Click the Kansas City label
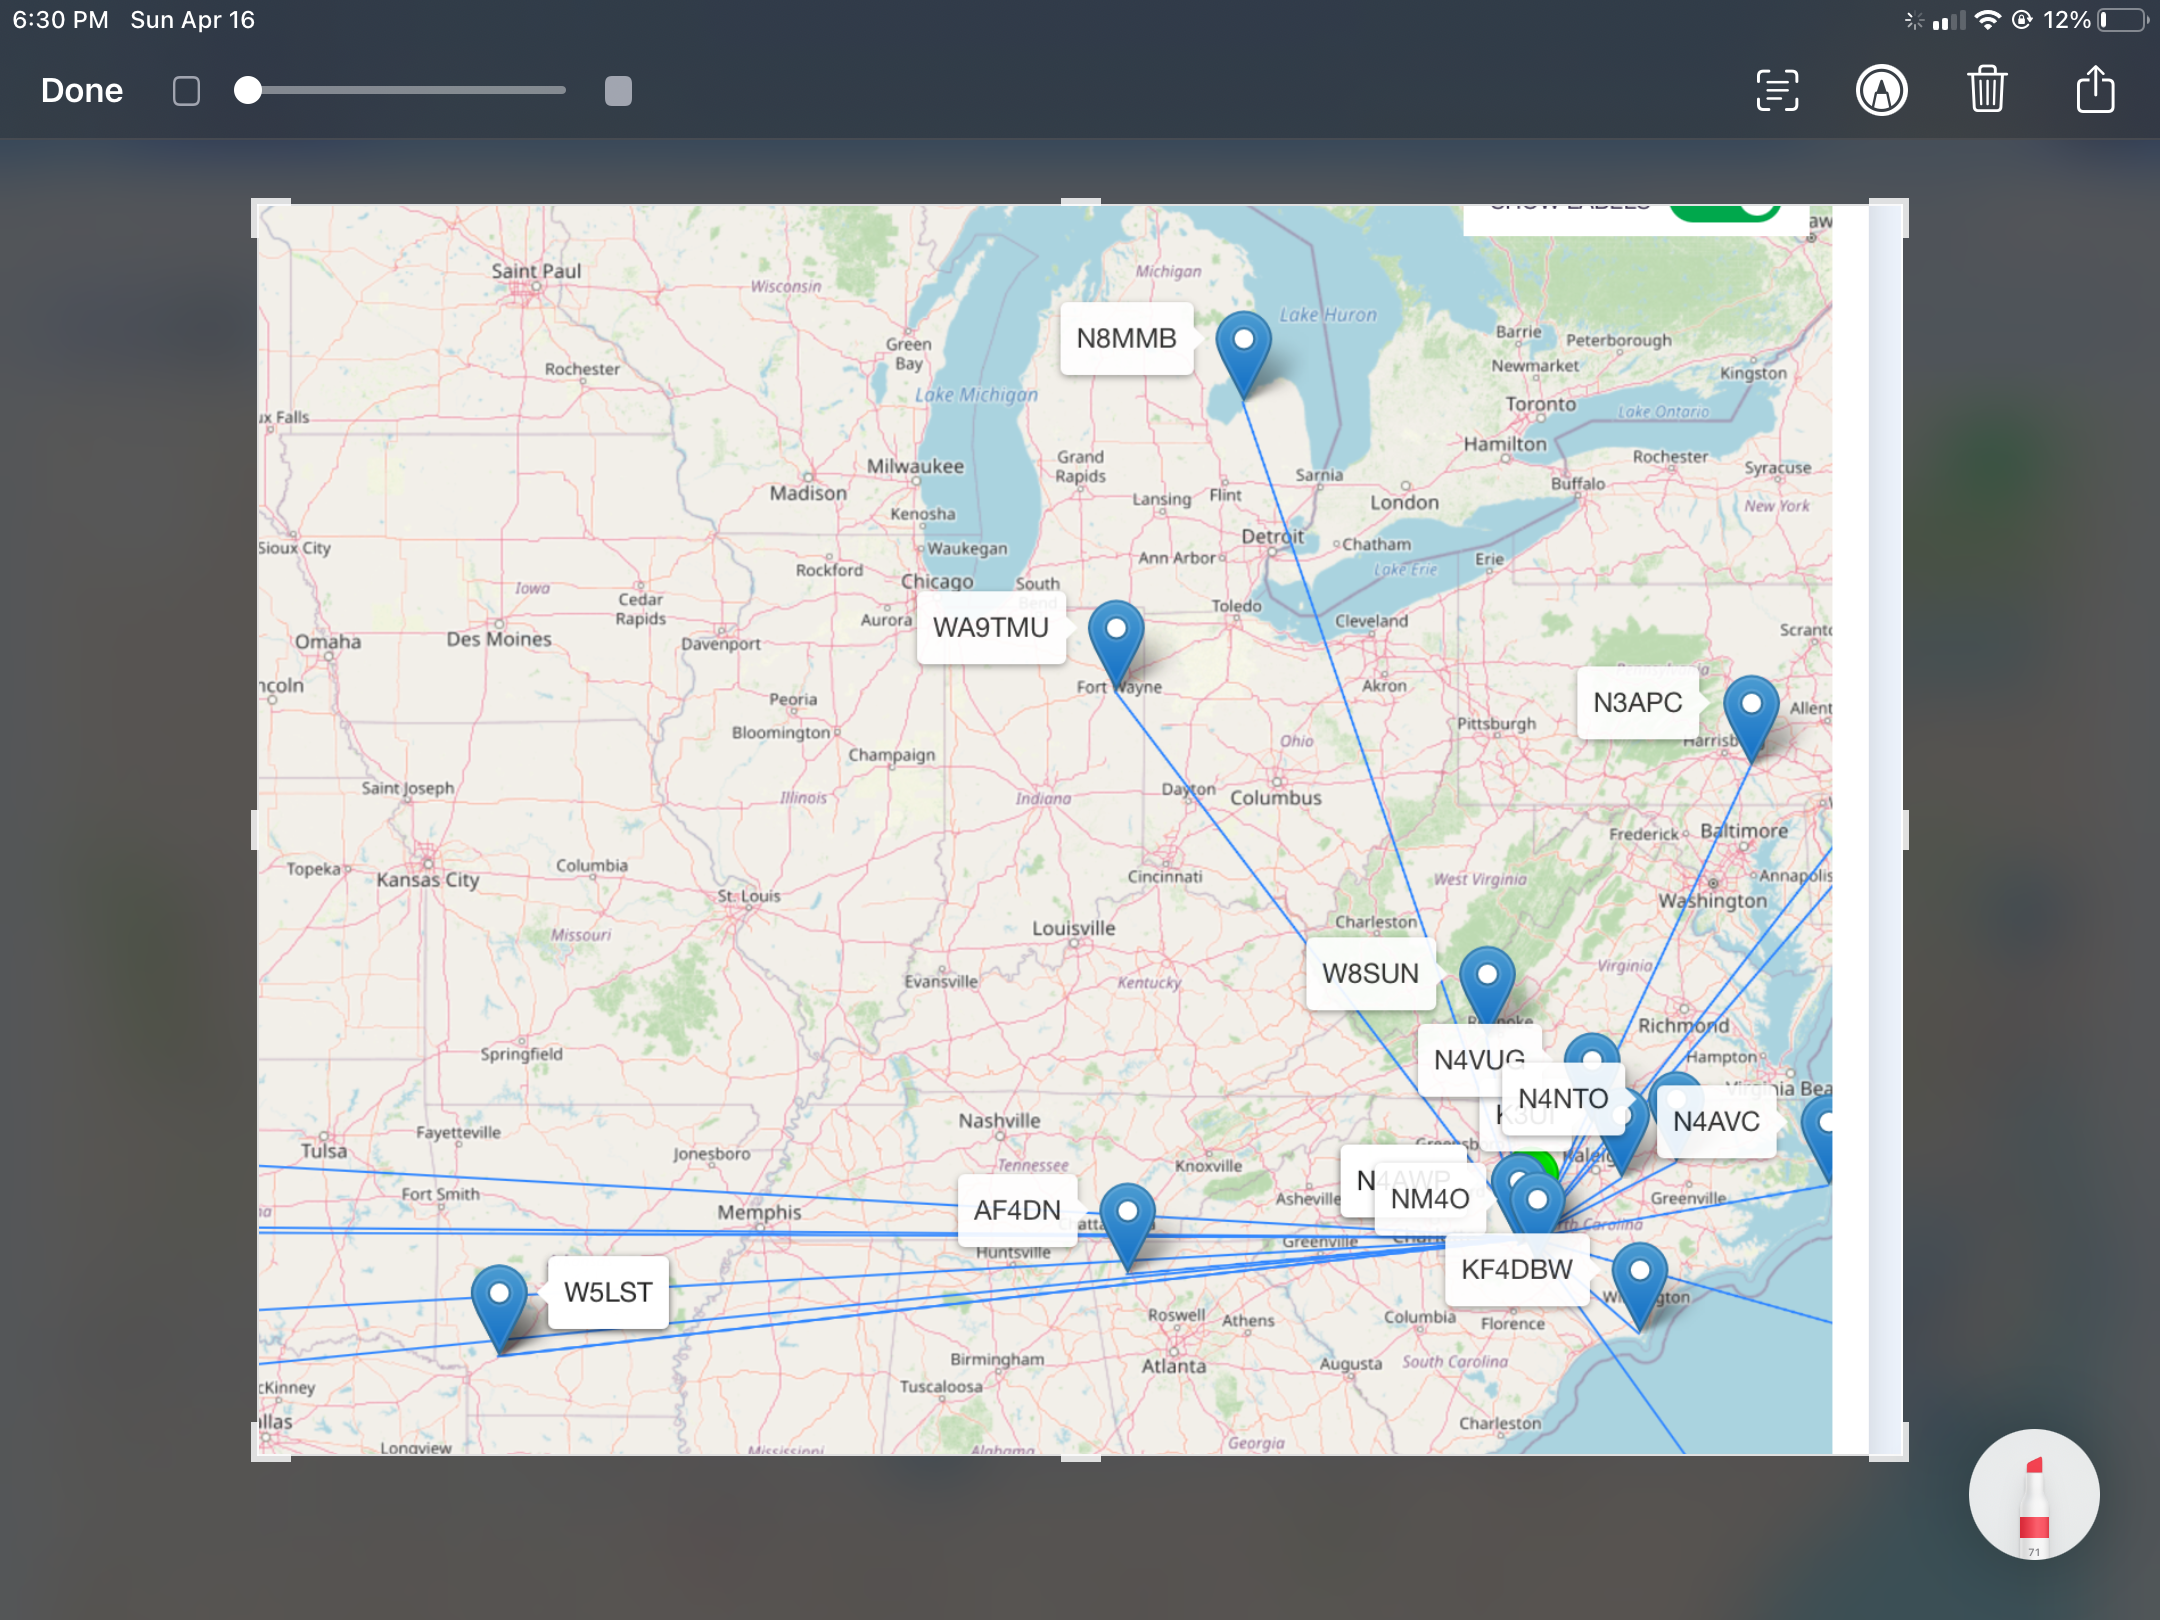Screen dimensions: 2160x1620 [428, 880]
